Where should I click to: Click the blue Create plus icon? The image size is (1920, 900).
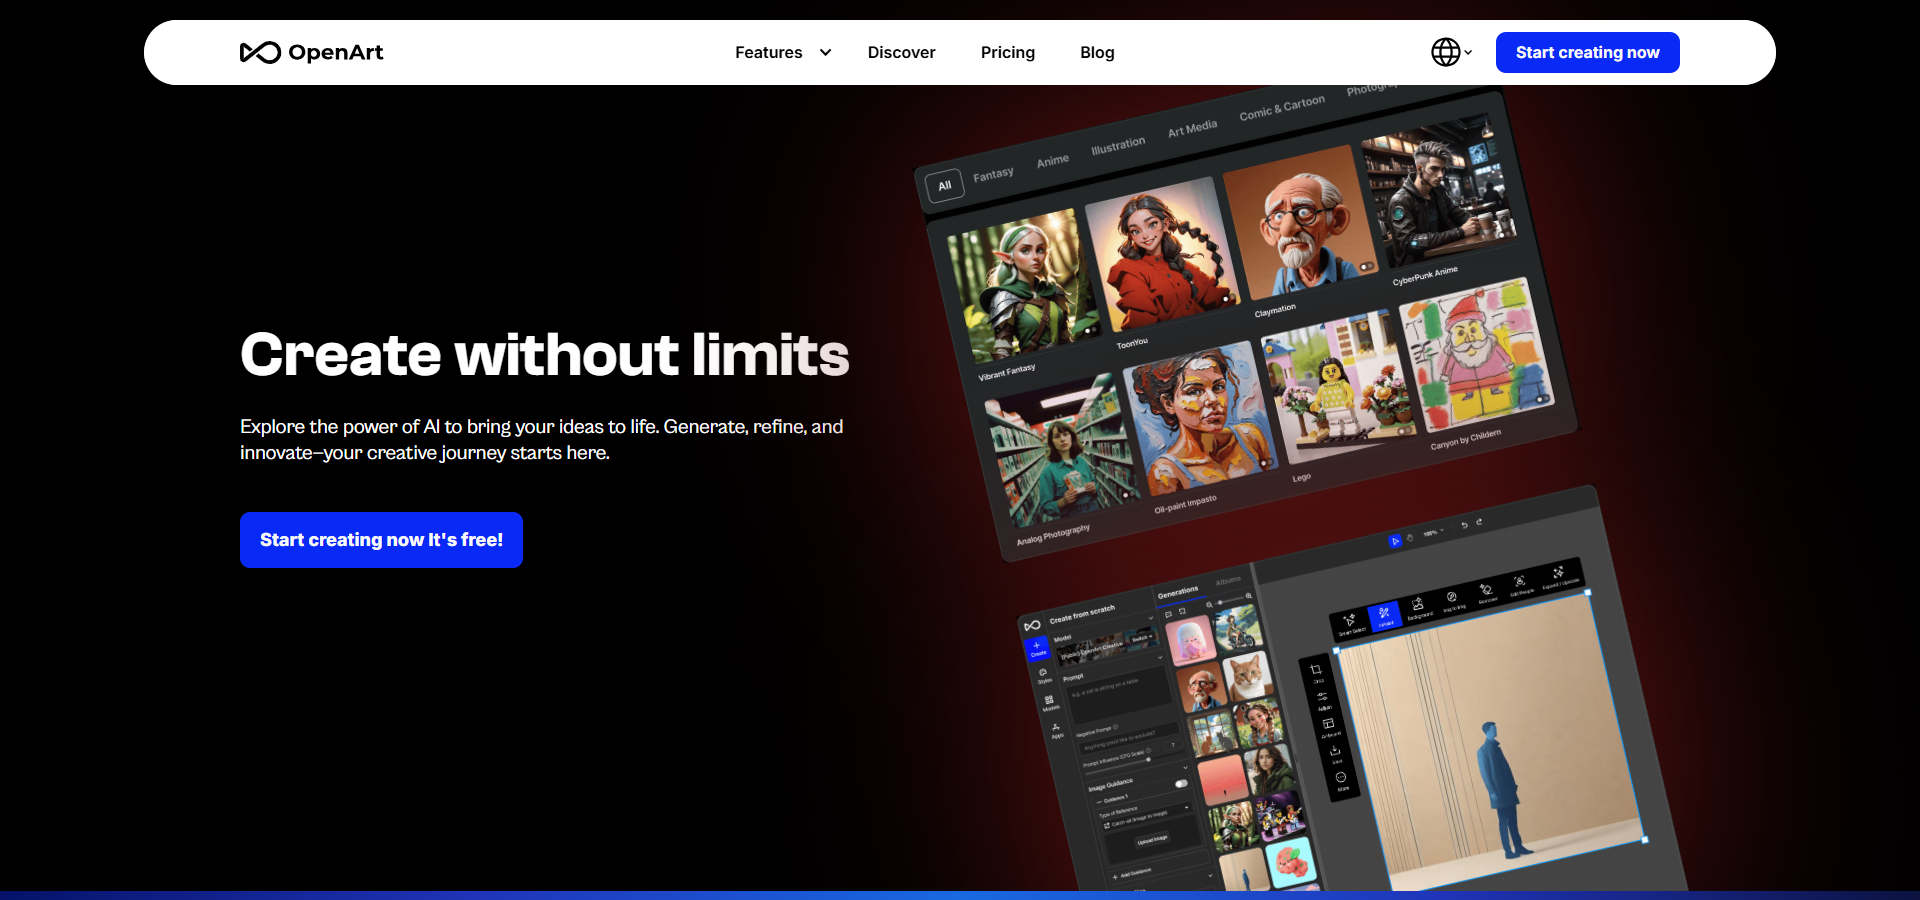(x=1036, y=648)
